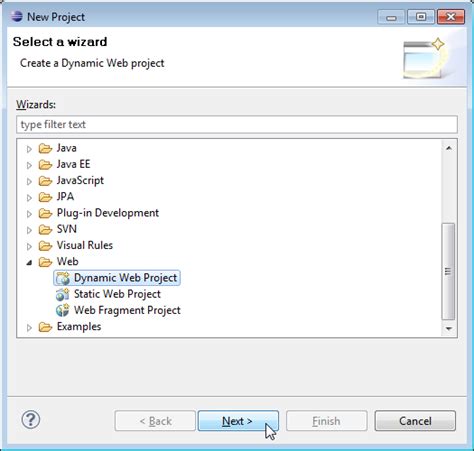Minimize the New Project dialog
Image resolution: width=474 pixels, height=451 pixels.
point(391,17)
